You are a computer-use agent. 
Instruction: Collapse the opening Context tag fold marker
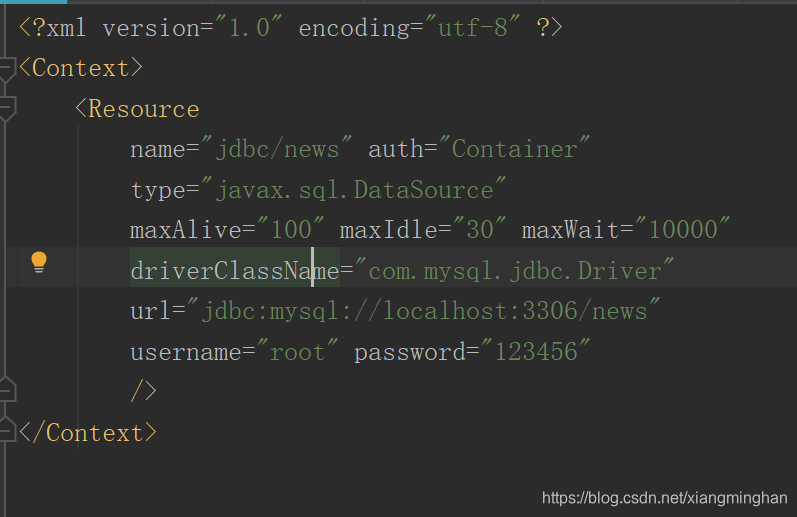click(7, 69)
